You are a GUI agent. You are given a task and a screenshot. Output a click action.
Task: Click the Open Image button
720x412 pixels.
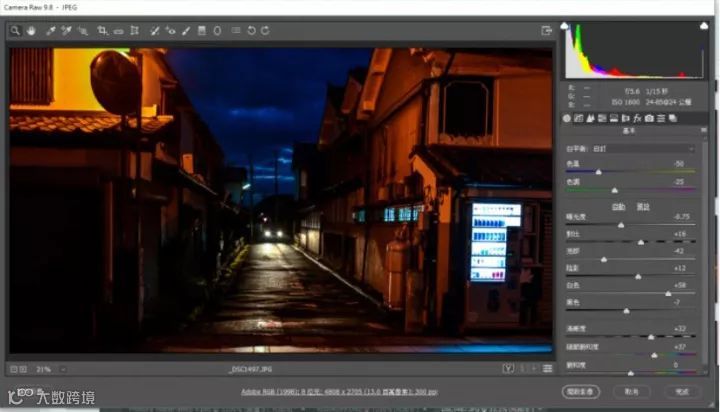click(581, 392)
